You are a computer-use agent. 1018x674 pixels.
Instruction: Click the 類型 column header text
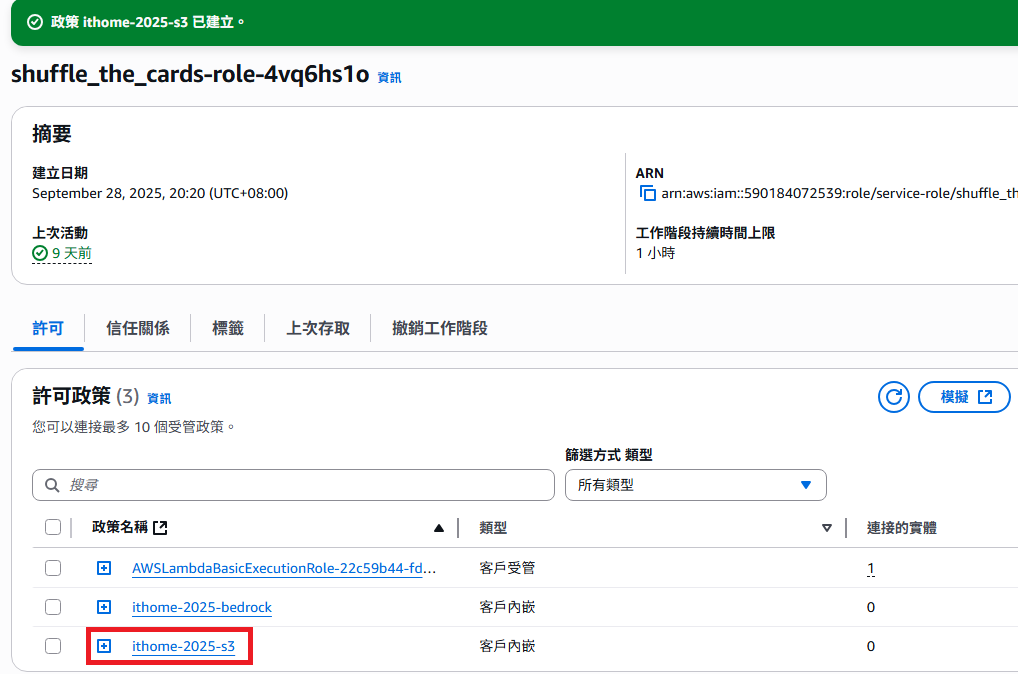[x=493, y=528]
